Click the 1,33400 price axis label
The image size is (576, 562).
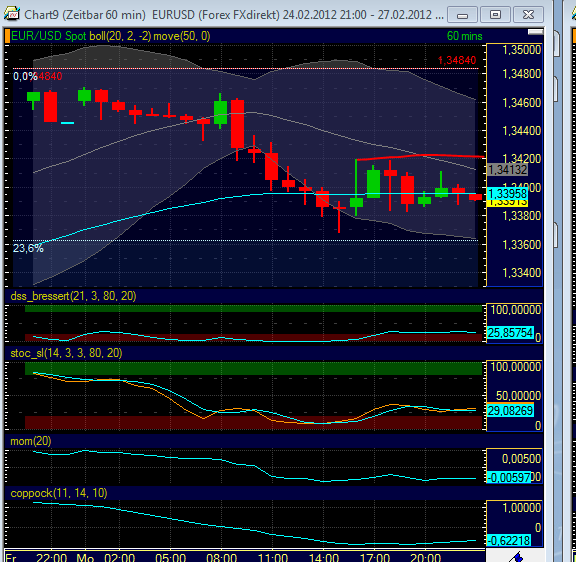[521, 273]
